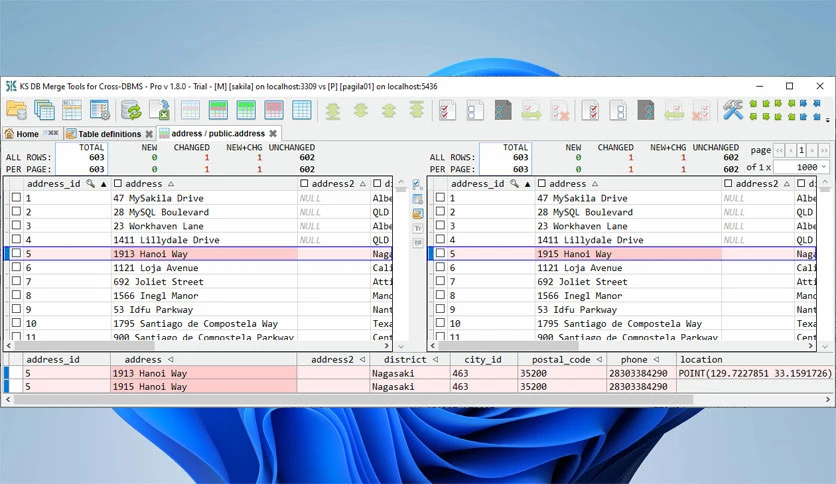Click the POINT location value in detail row
The height and width of the screenshot is (484, 836).
(755, 373)
